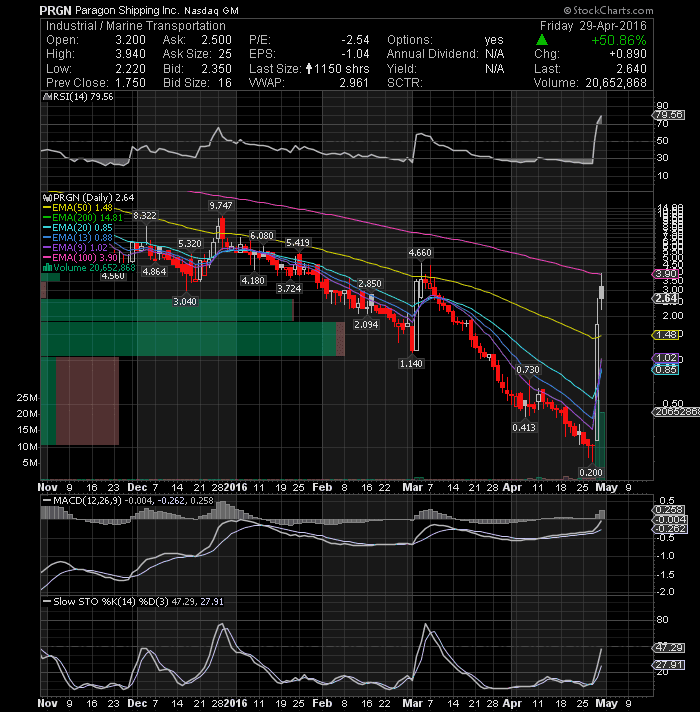This screenshot has width=700, height=712.
Task: Click the Last Size 1150 shrs value
Action: 341,69
